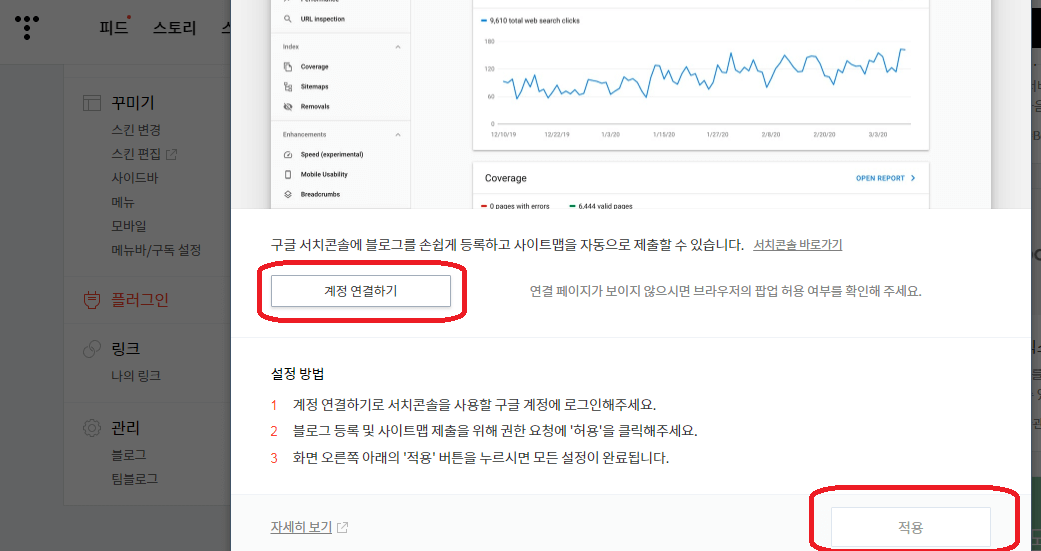Click chevron next to OPEN REPORT
The width and height of the screenshot is (1041, 551).
[x=913, y=179]
